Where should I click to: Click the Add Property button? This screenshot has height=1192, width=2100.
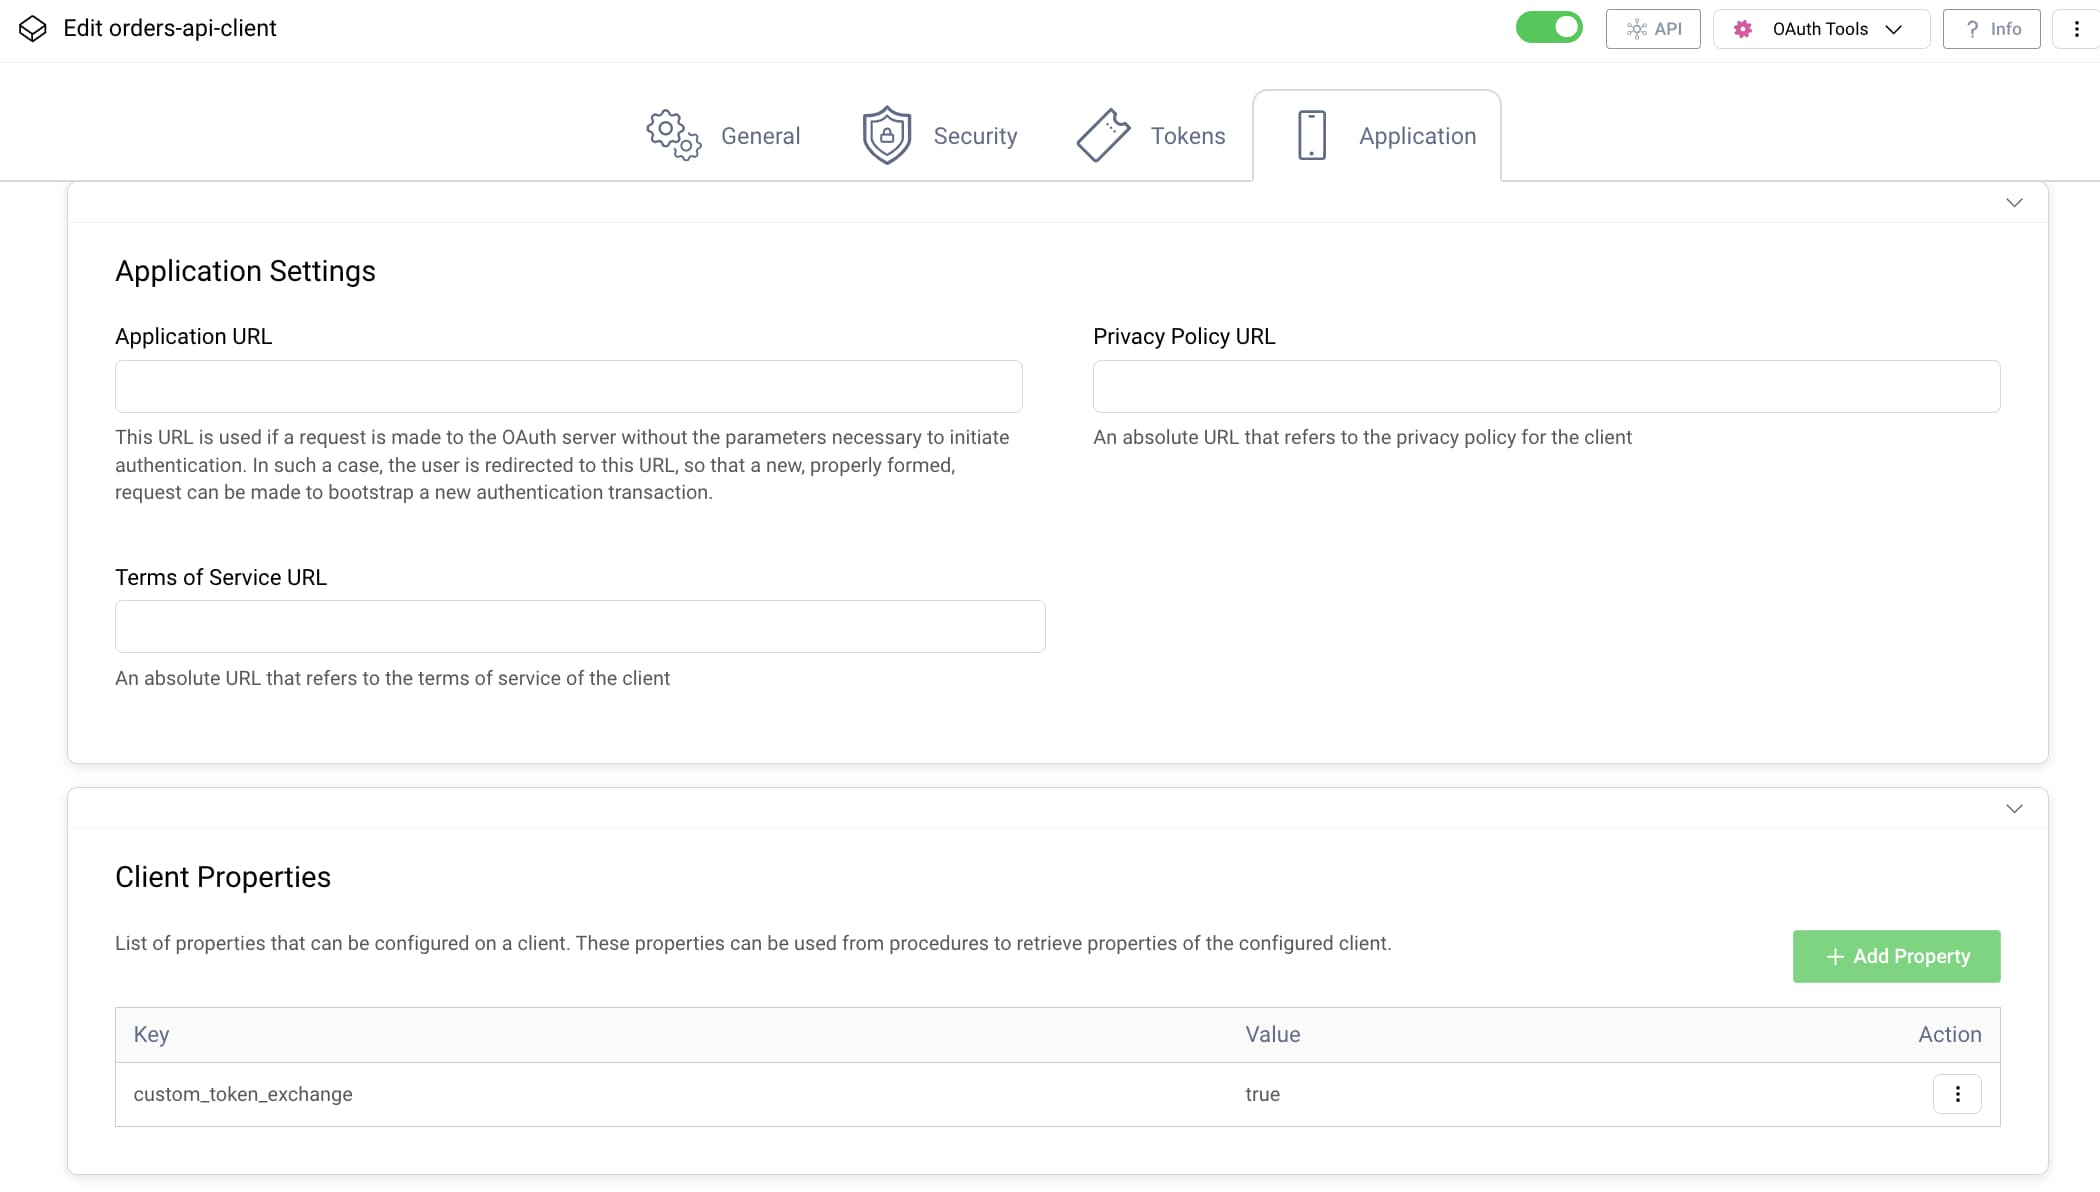1896,956
